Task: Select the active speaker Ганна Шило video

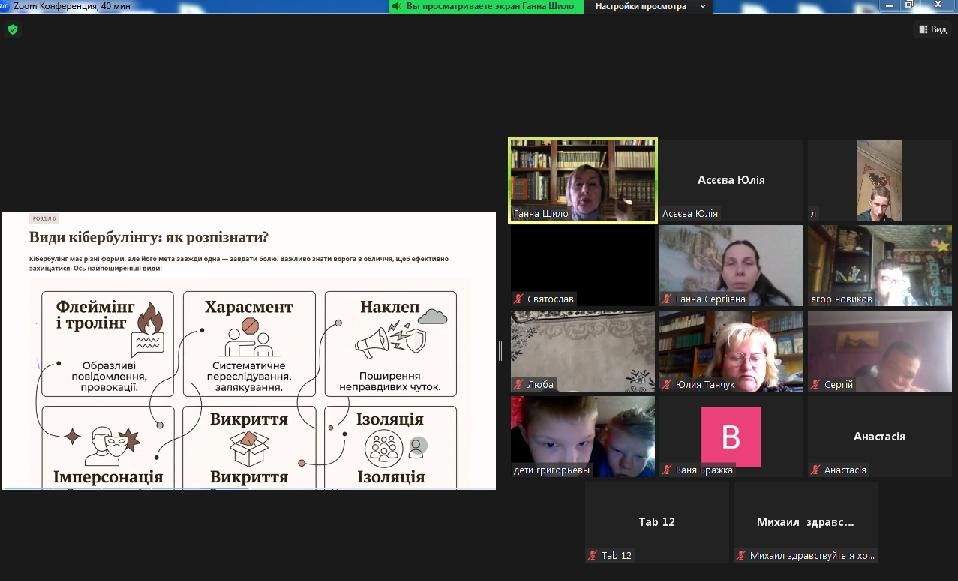Action: [x=582, y=178]
